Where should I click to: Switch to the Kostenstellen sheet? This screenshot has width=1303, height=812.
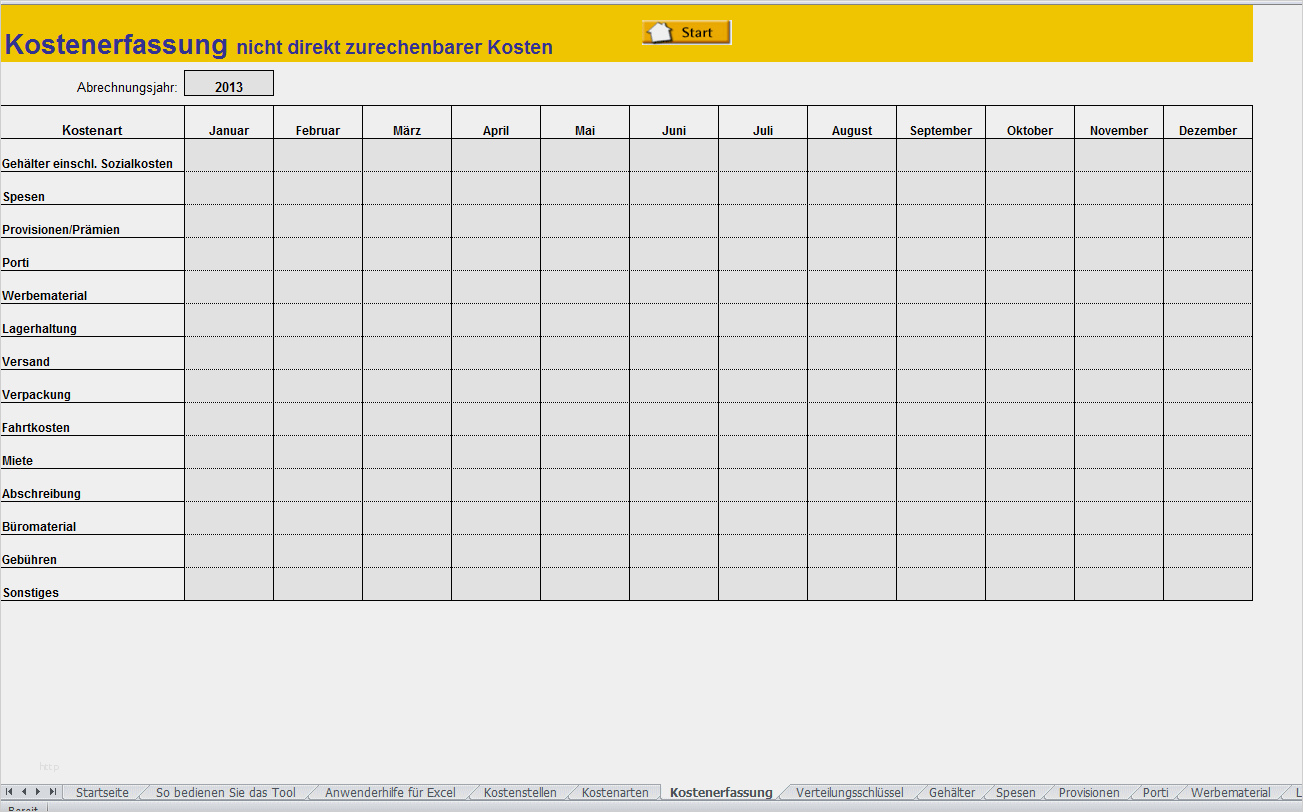click(x=520, y=792)
